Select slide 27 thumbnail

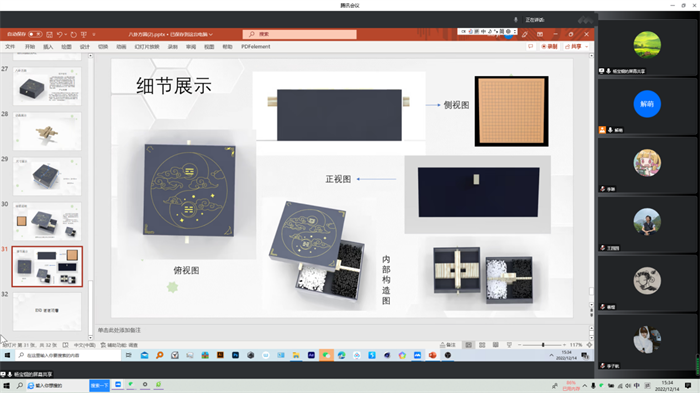47,86
